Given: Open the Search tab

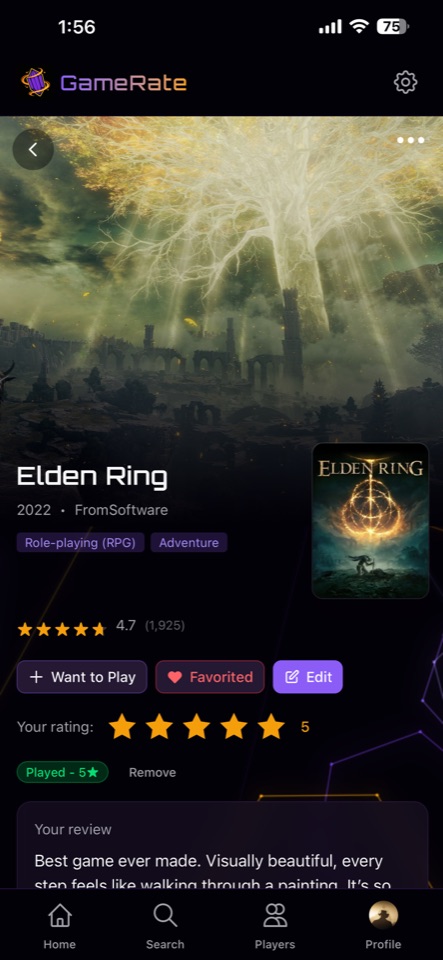Looking at the screenshot, I should [165, 926].
